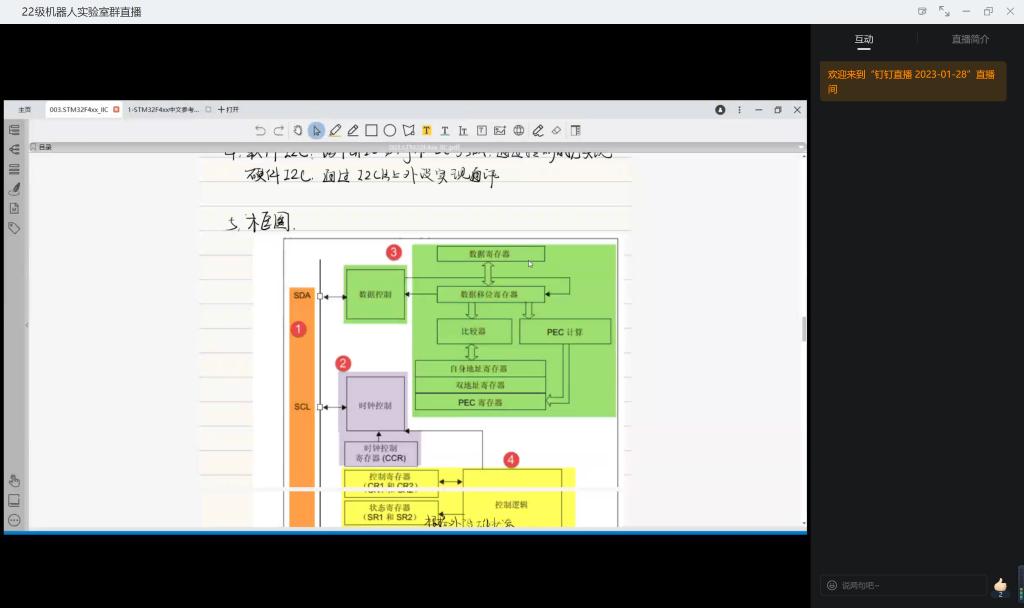Open the emoji picker in chat box

point(831,585)
